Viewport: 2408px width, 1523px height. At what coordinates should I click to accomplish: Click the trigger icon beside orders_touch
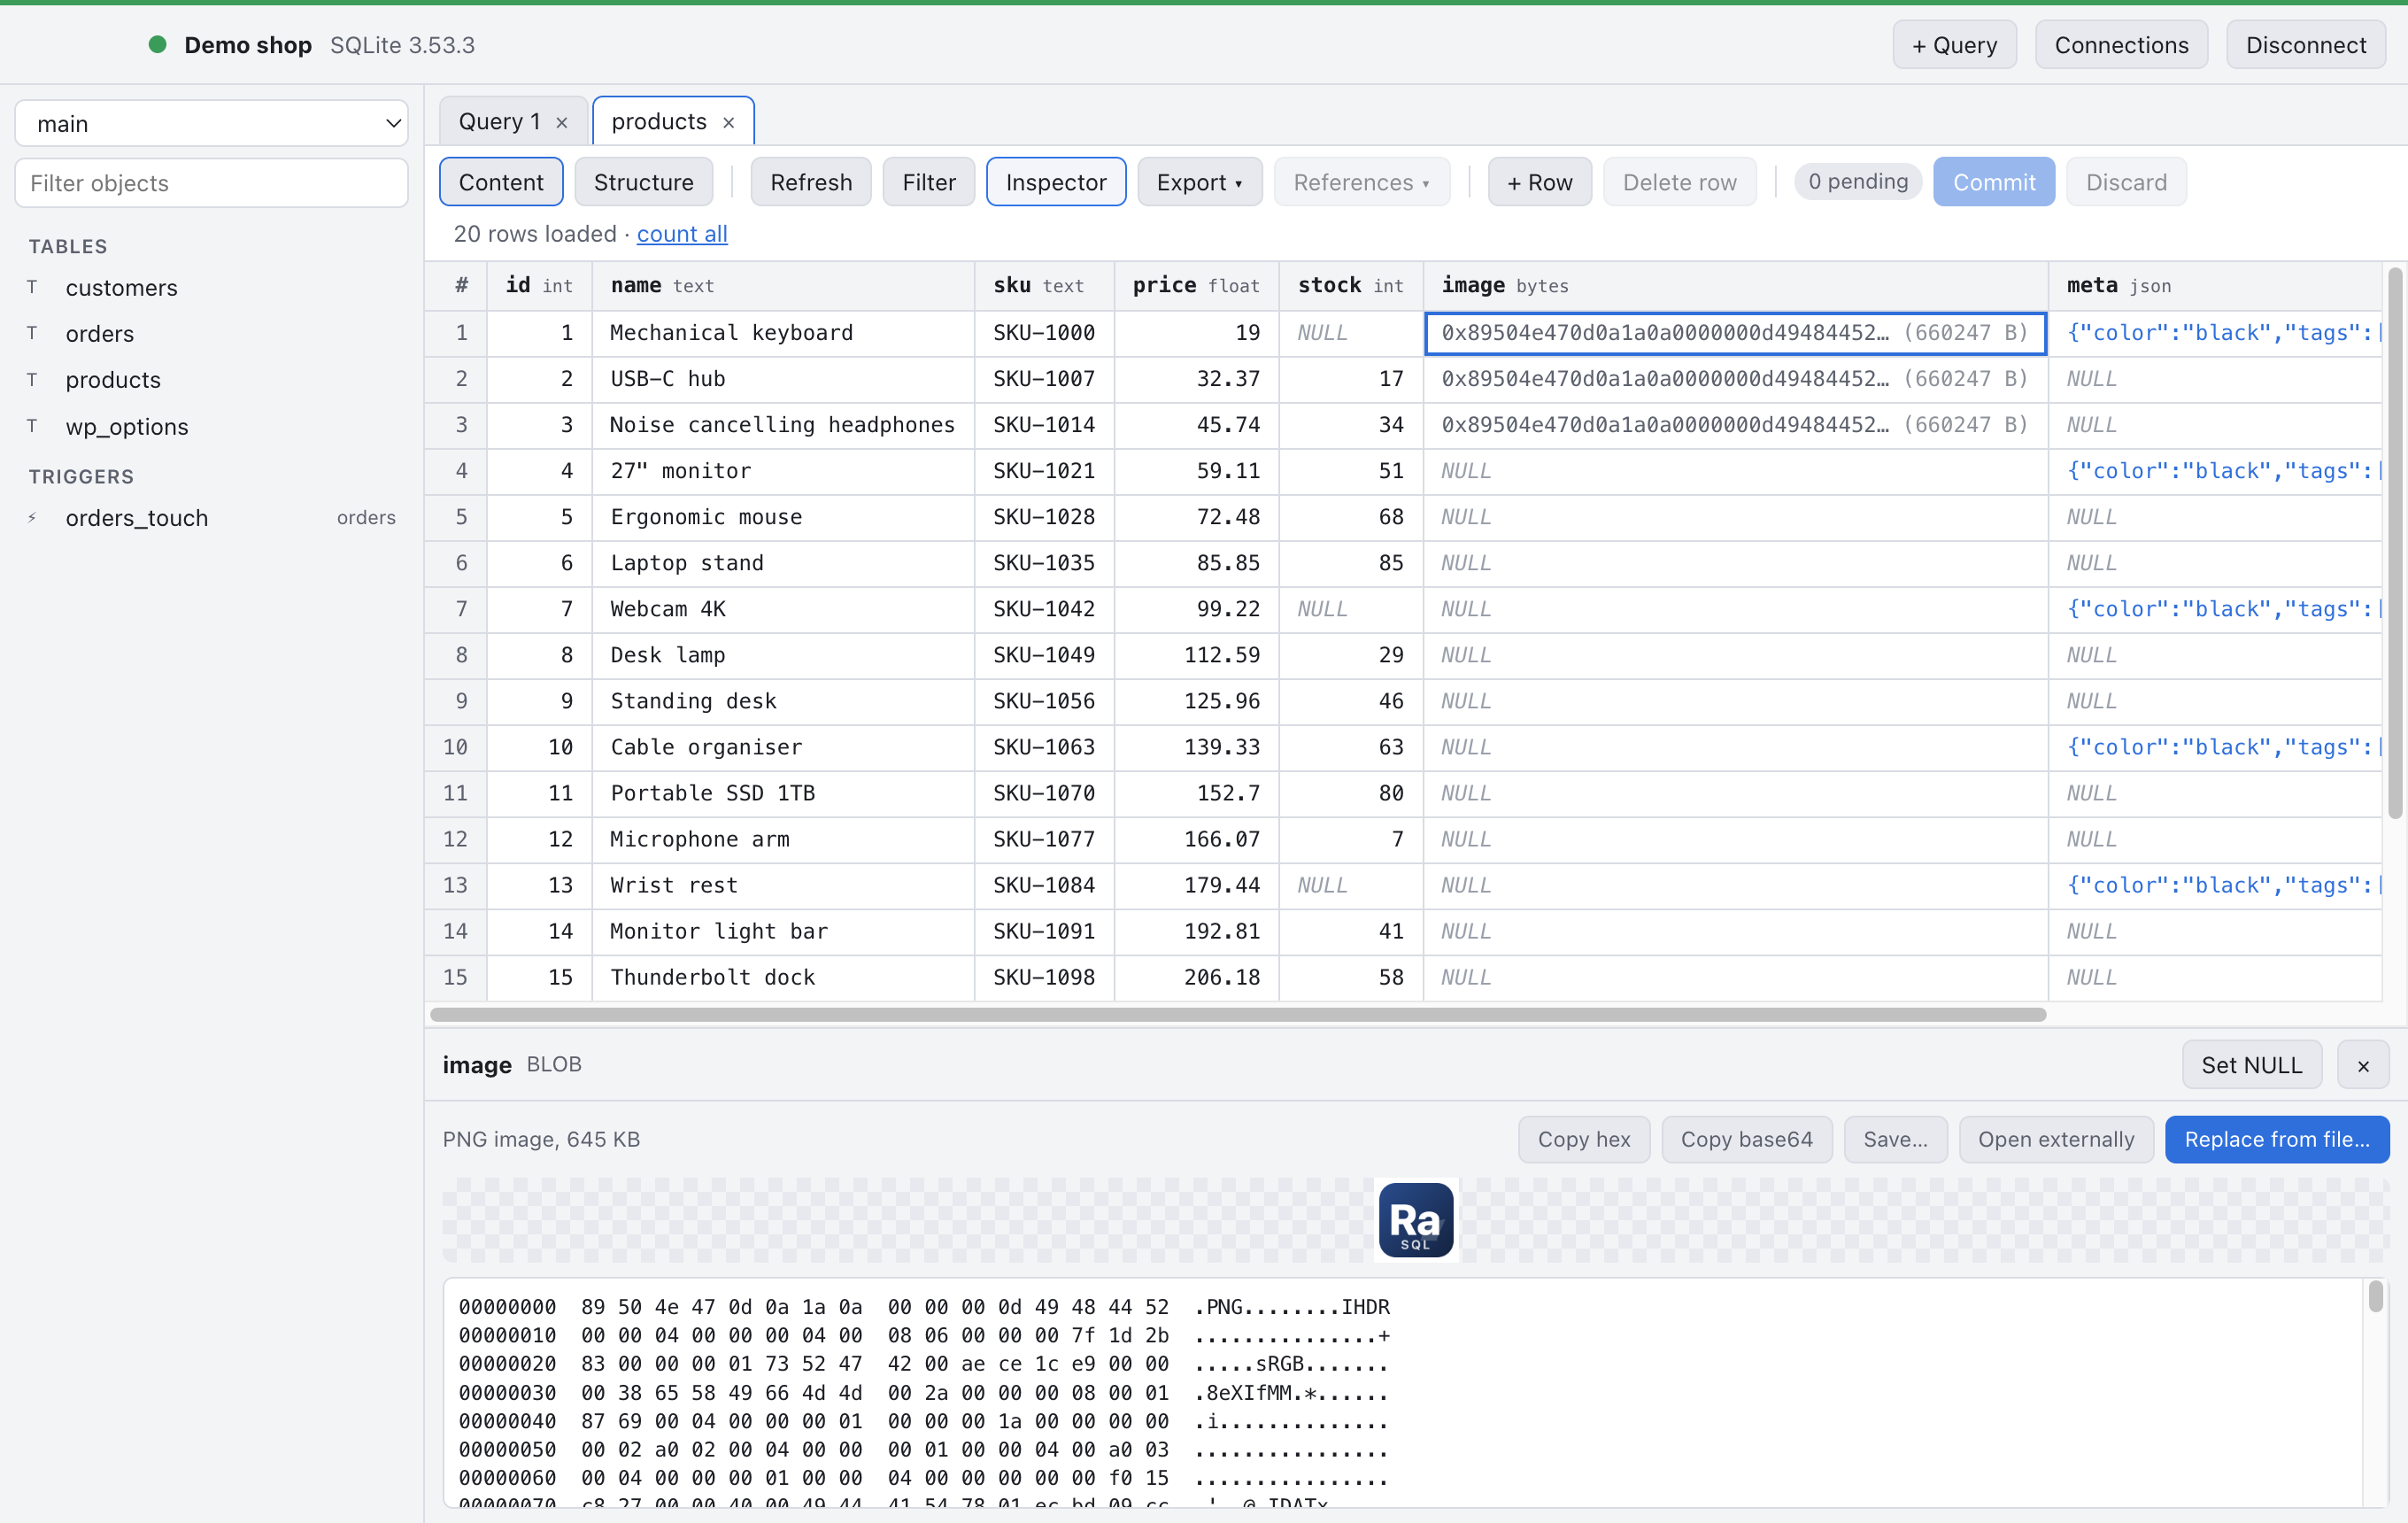pyautogui.click(x=32, y=518)
